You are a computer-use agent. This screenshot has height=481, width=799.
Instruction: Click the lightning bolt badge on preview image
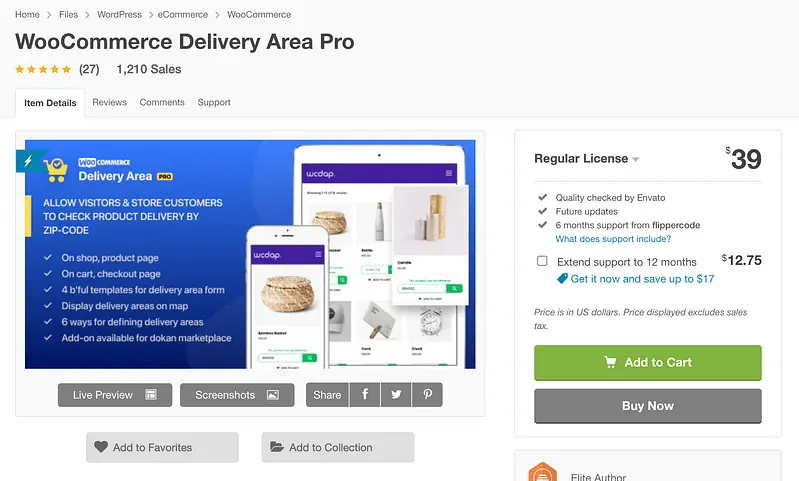pos(29,161)
